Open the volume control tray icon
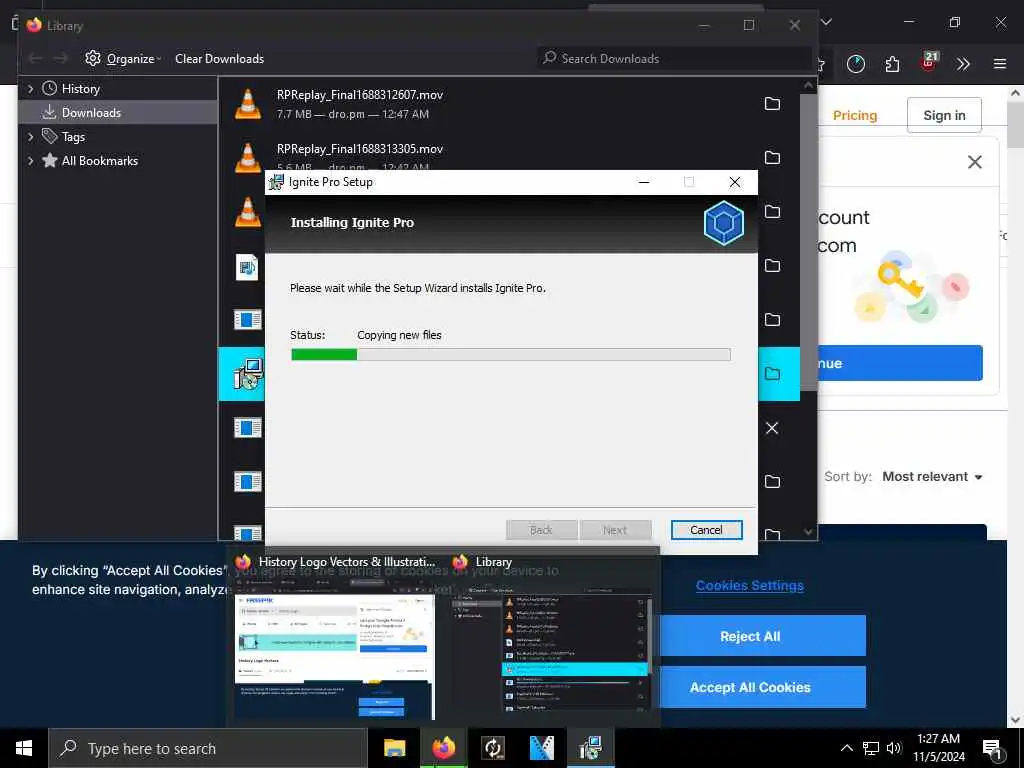Image resolution: width=1024 pixels, height=768 pixels. pos(894,748)
